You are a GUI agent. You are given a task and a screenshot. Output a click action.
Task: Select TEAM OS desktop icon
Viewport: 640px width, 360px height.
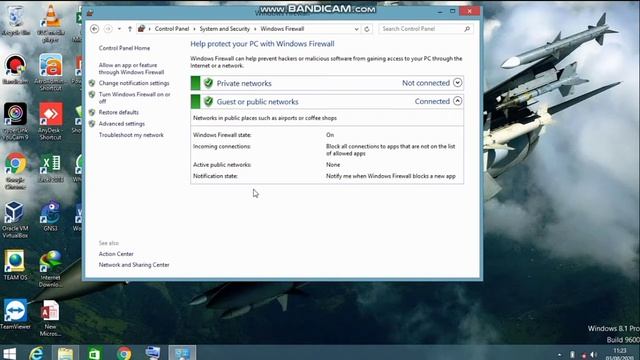tap(16, 265)
